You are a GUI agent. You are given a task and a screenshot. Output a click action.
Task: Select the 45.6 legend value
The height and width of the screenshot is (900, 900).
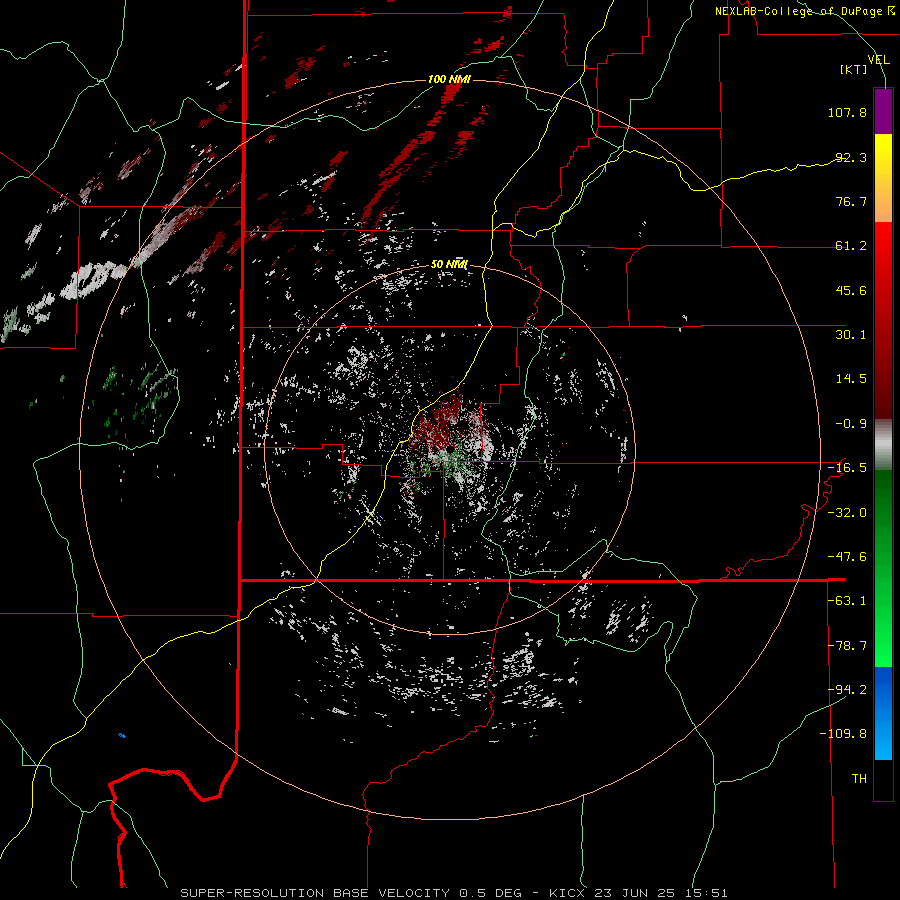[851, 290]
